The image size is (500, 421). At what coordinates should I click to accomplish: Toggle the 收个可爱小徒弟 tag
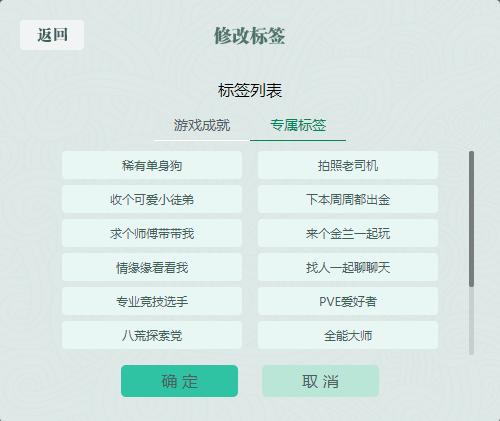[x=152, y=199]
